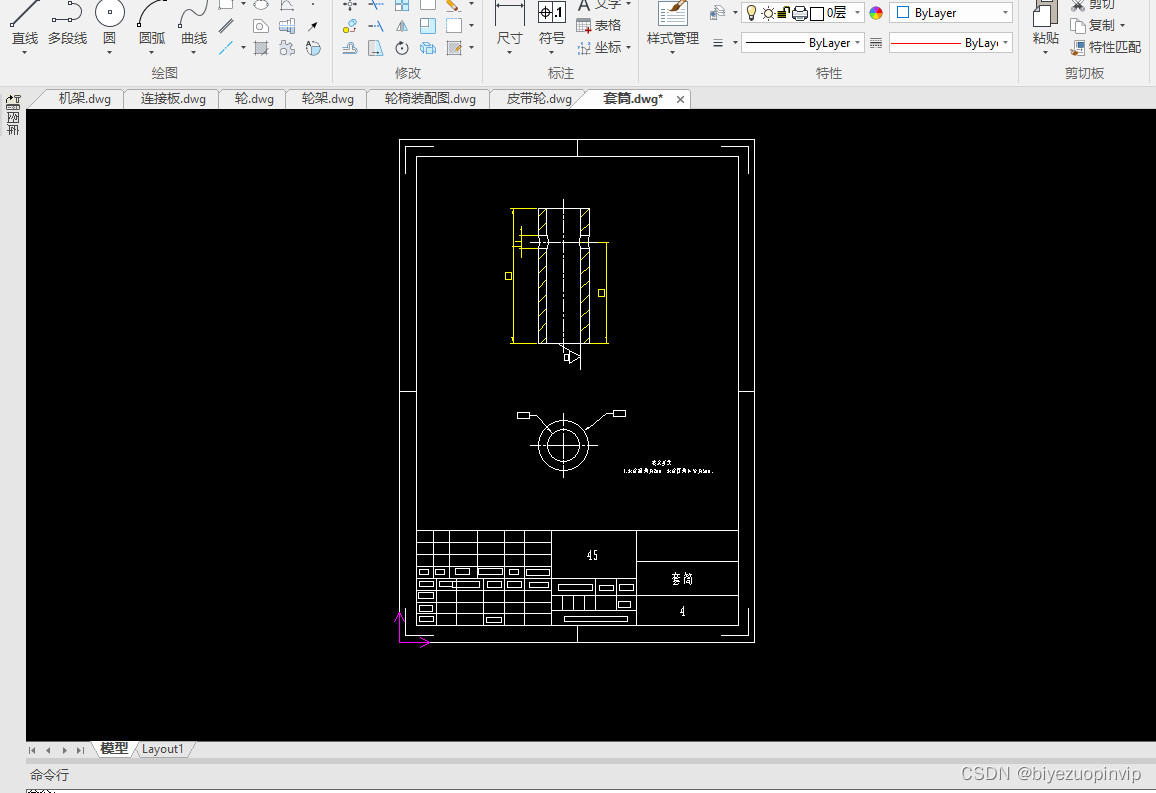Image resolution: width=1156 pixels, height=793 pixels.
Task: Expand the arrow next to construction line tool
Action: pyautogui.click(x=243, y=48)
